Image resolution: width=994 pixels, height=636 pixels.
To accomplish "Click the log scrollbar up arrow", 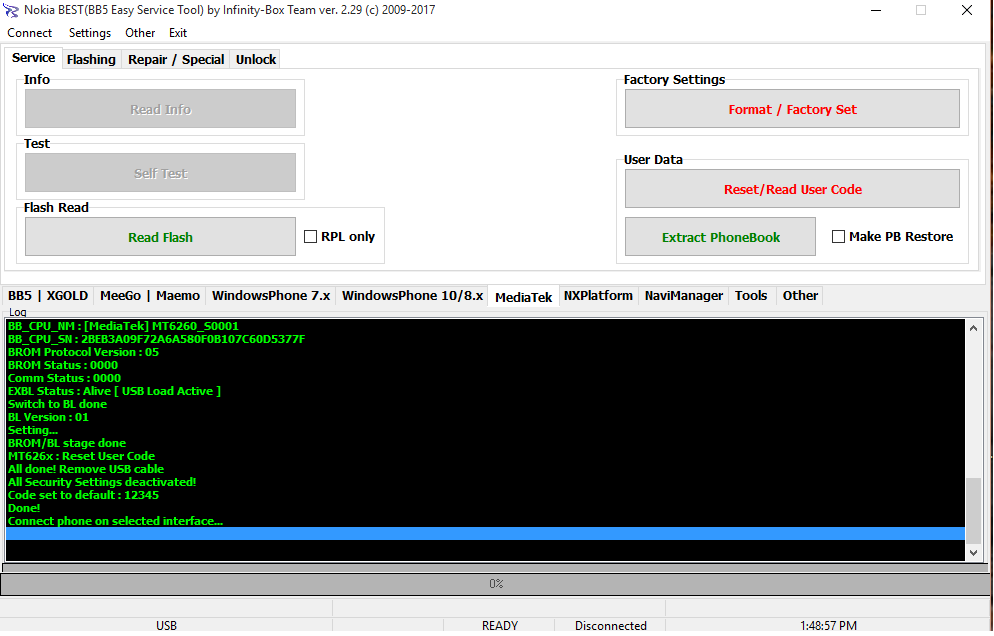I will coord(973,328).
